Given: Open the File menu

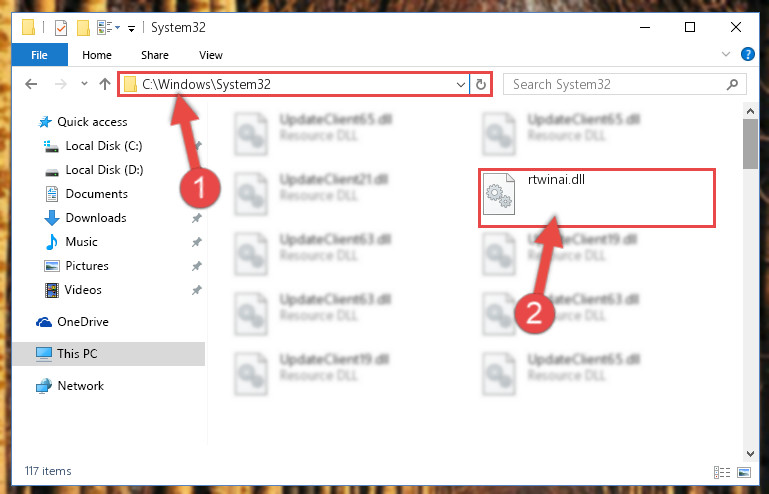Looking at the screenshot, I should (x=39, y=54).
